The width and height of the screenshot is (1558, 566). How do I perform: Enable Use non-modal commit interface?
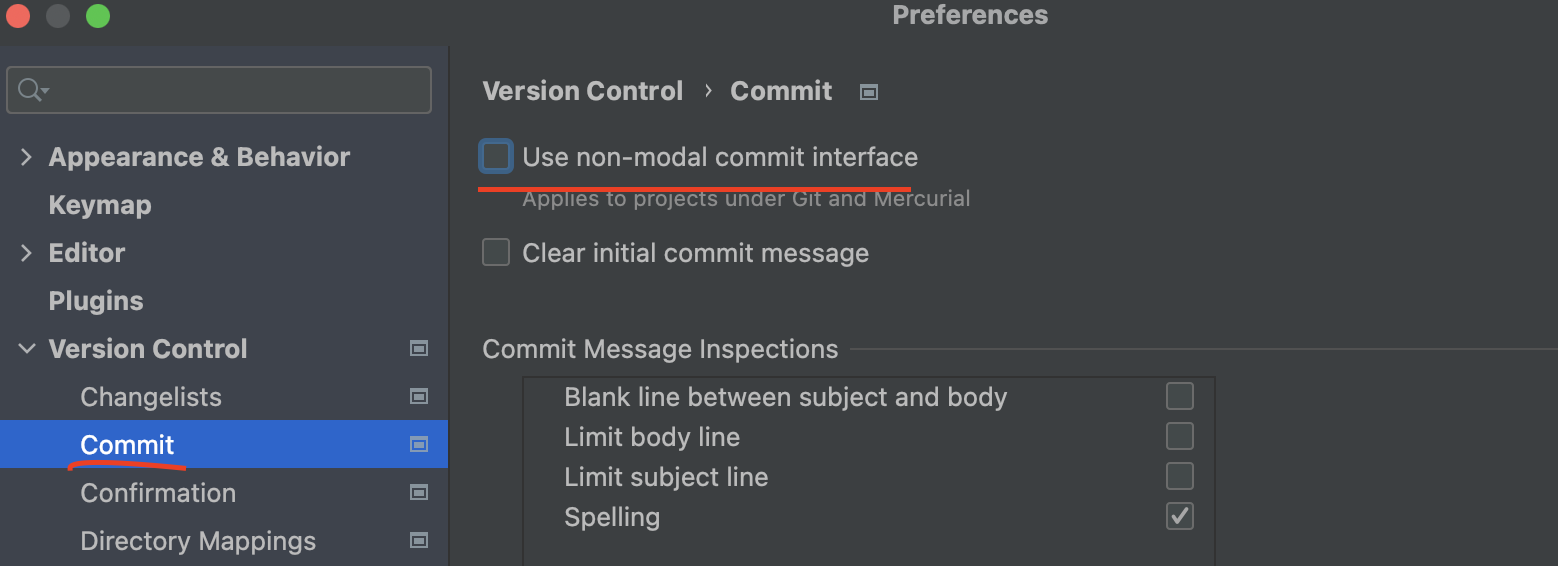pyautogui.click(x=496, y=157)
